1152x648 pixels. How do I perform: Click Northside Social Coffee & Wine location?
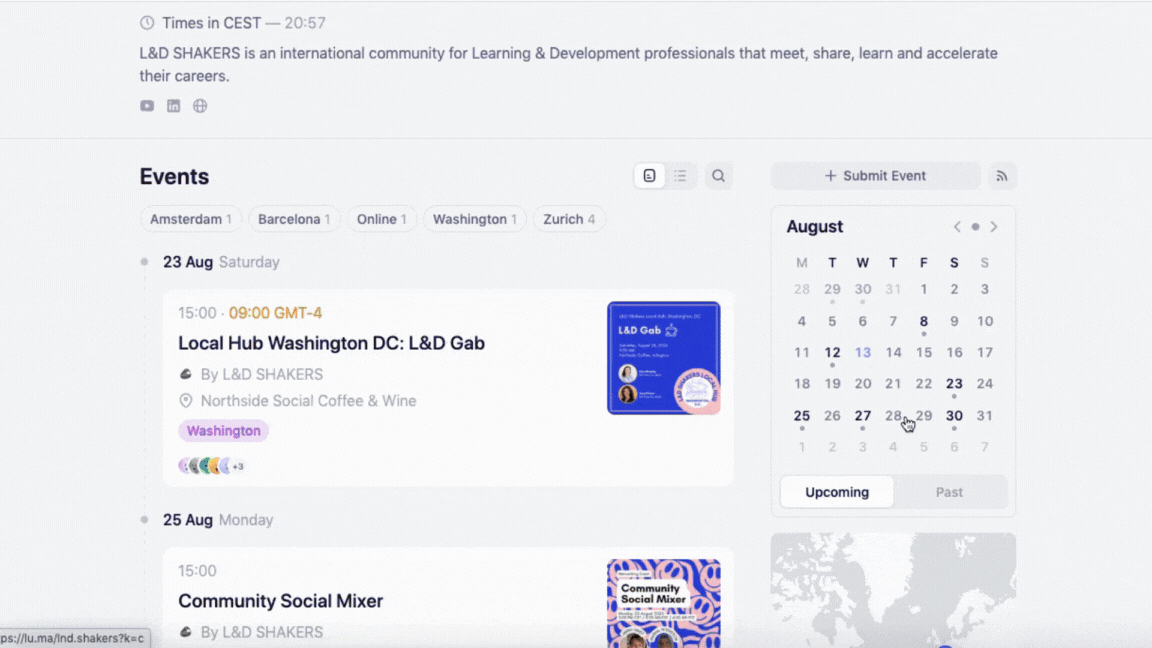pos(309,401)
